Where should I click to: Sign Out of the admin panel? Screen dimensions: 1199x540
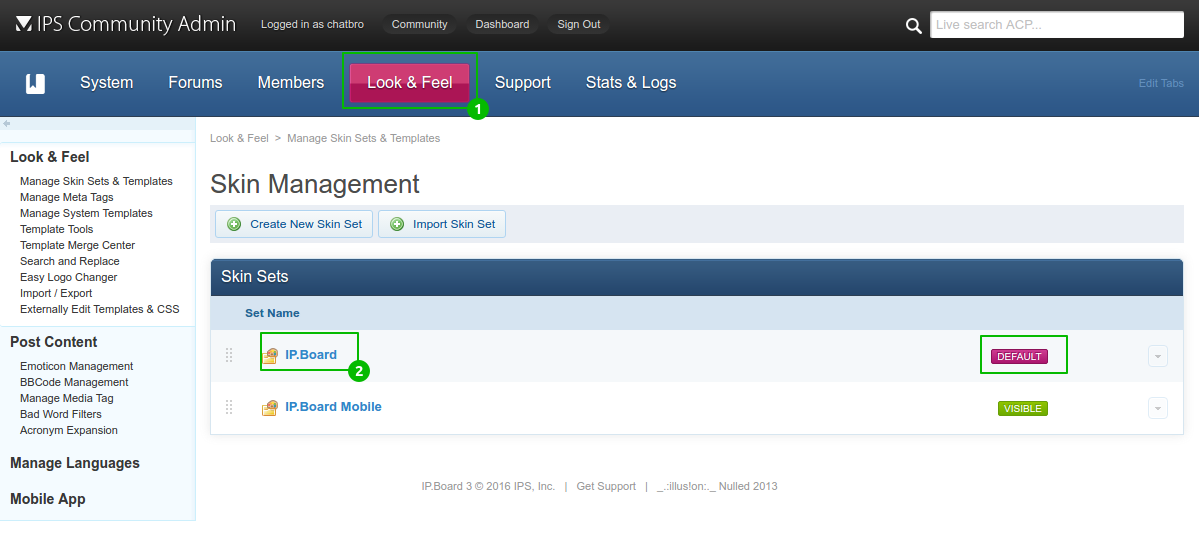coord(579,24)
